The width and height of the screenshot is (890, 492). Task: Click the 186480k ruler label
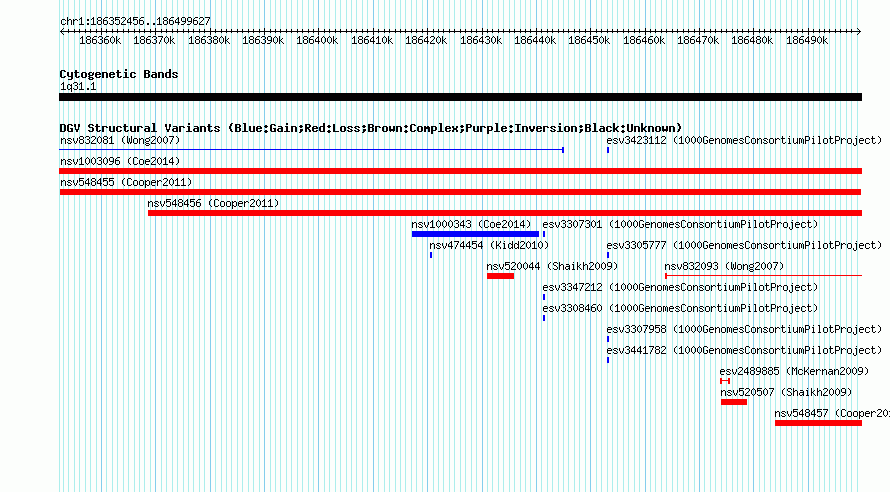coord(752,40)
